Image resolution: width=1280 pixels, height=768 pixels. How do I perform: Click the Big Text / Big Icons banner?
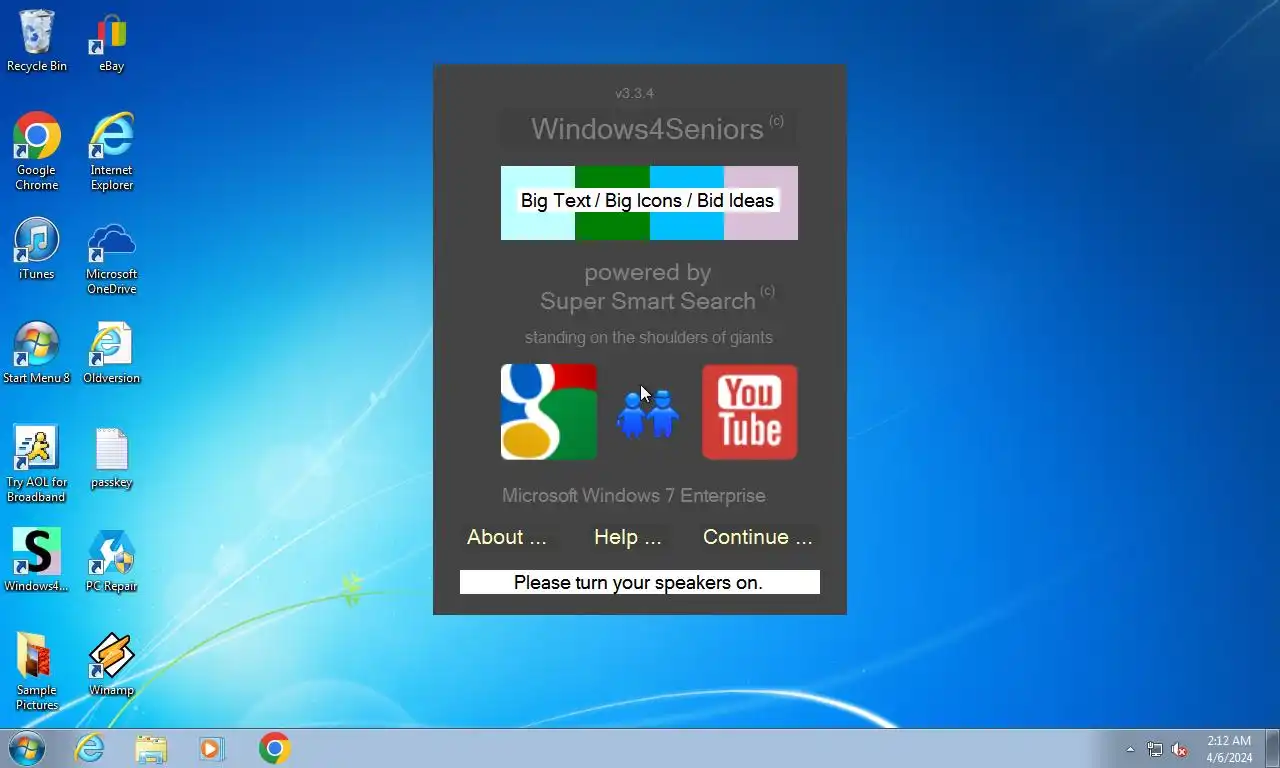pyautogui.click(x=649, y=203)
